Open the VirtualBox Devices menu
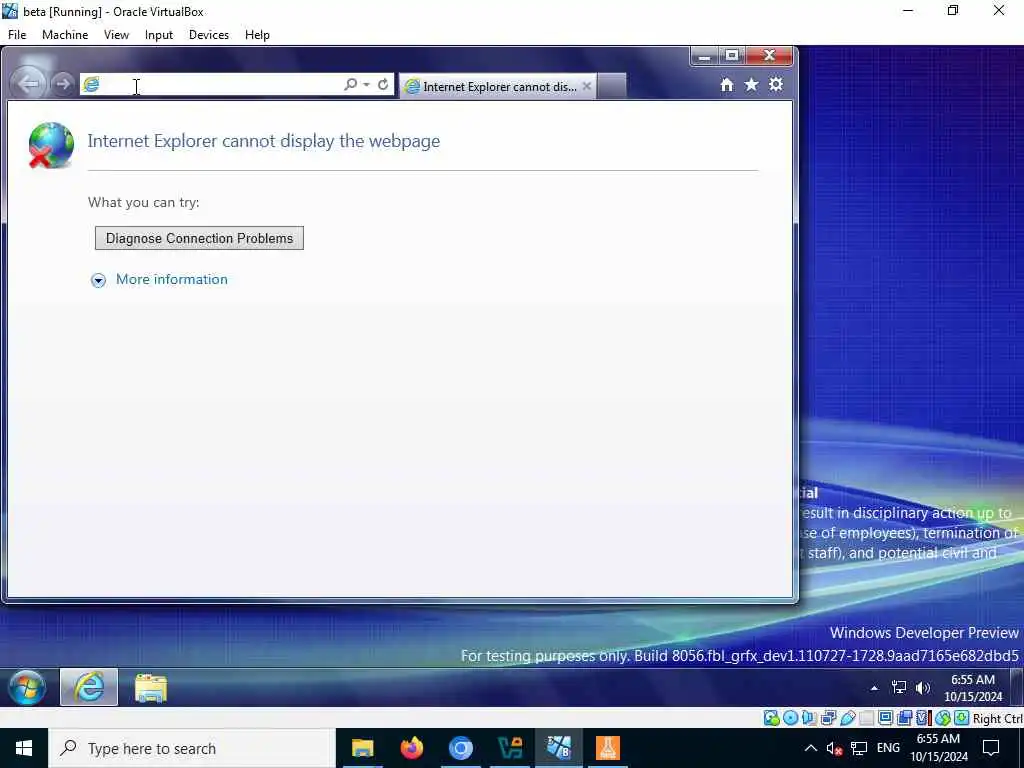 (209, 35)
